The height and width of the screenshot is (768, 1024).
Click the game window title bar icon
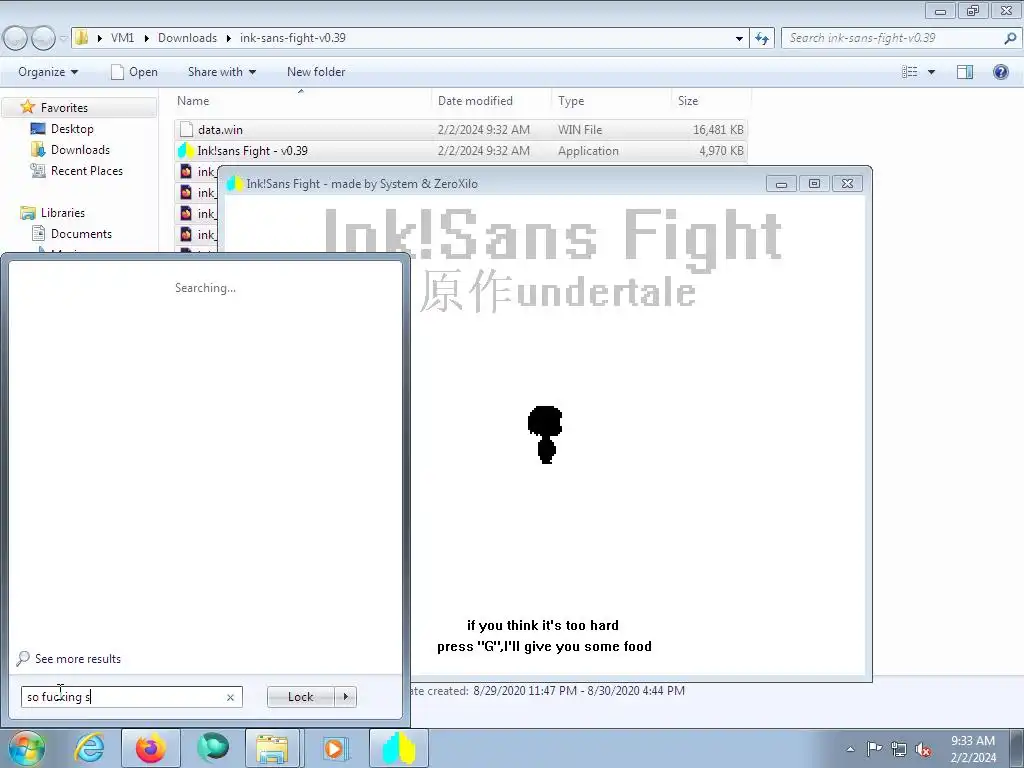coord(234,184)
